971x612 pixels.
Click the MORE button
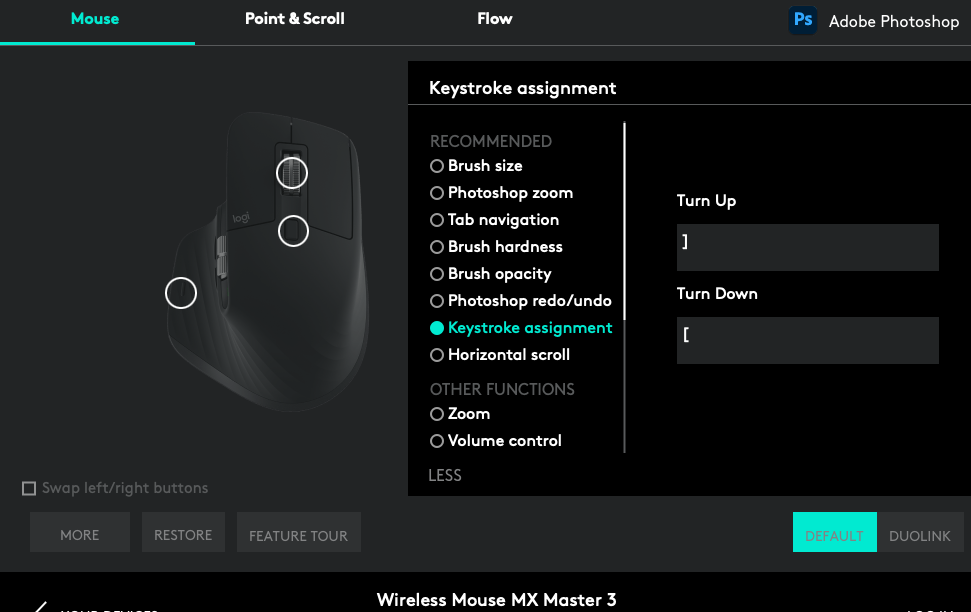pyautogui.click(x=79, y=534)
